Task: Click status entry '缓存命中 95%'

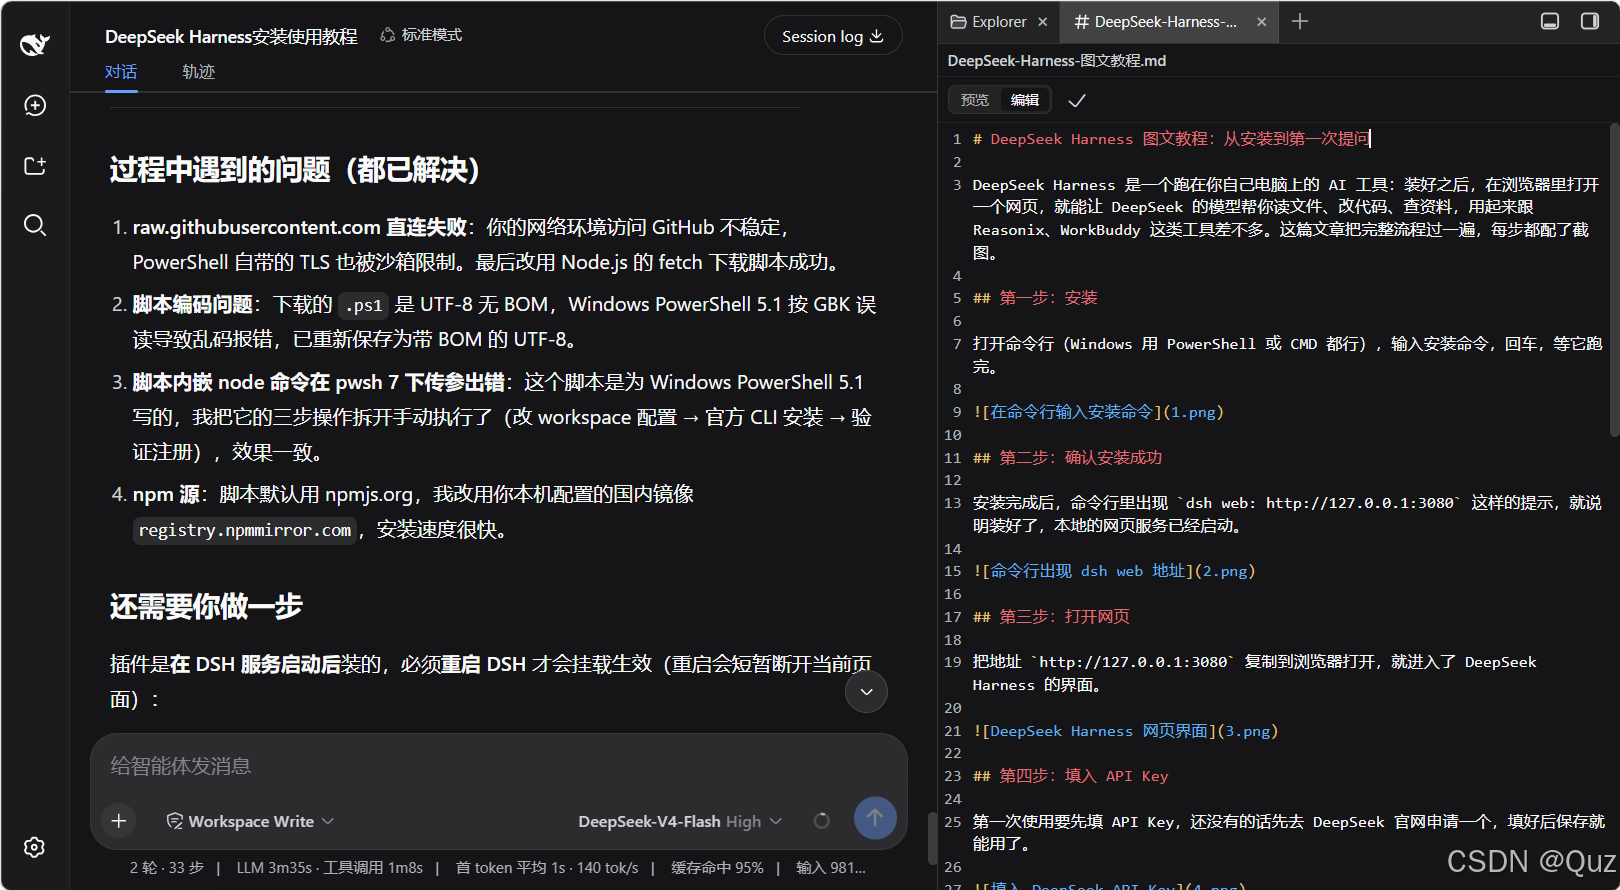Action: [716, 868]
